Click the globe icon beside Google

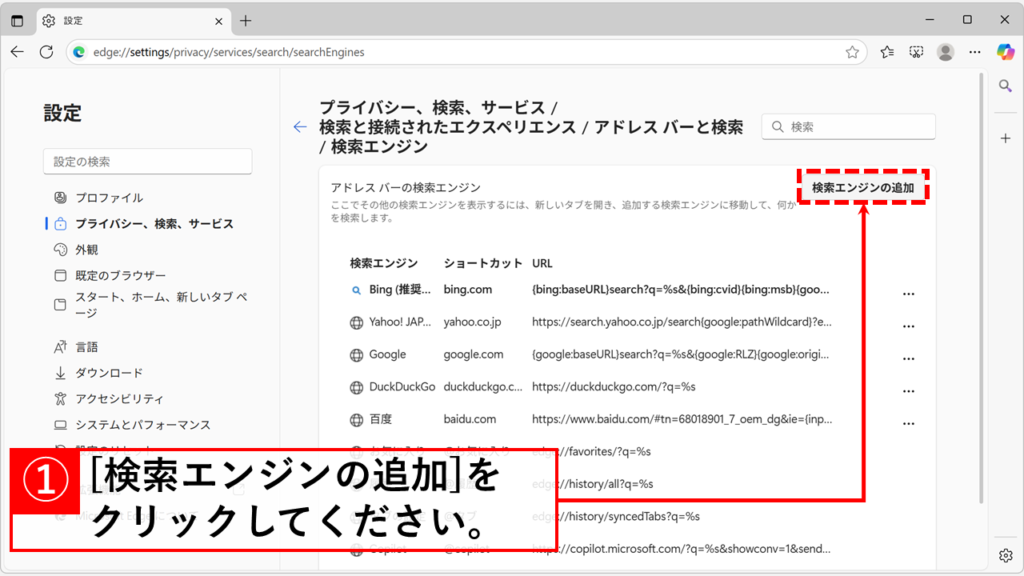(x=356, y=355)
